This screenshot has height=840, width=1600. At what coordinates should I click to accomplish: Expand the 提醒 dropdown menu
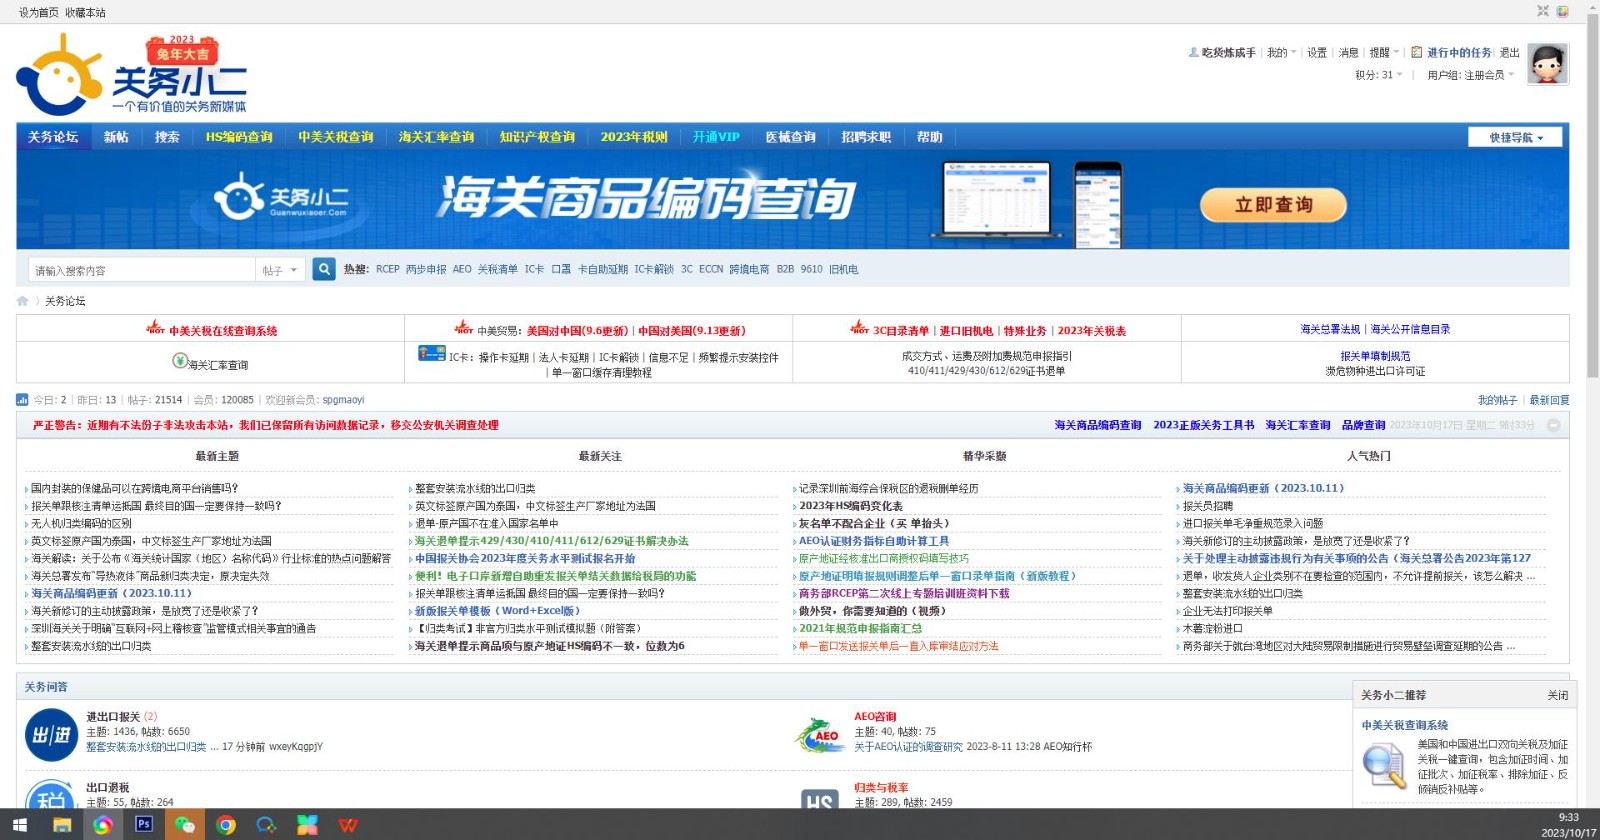[x=1384, y=53]
